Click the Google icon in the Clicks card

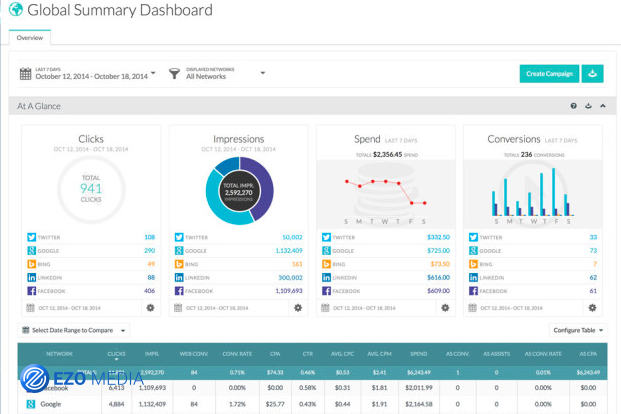click(31, 251)
